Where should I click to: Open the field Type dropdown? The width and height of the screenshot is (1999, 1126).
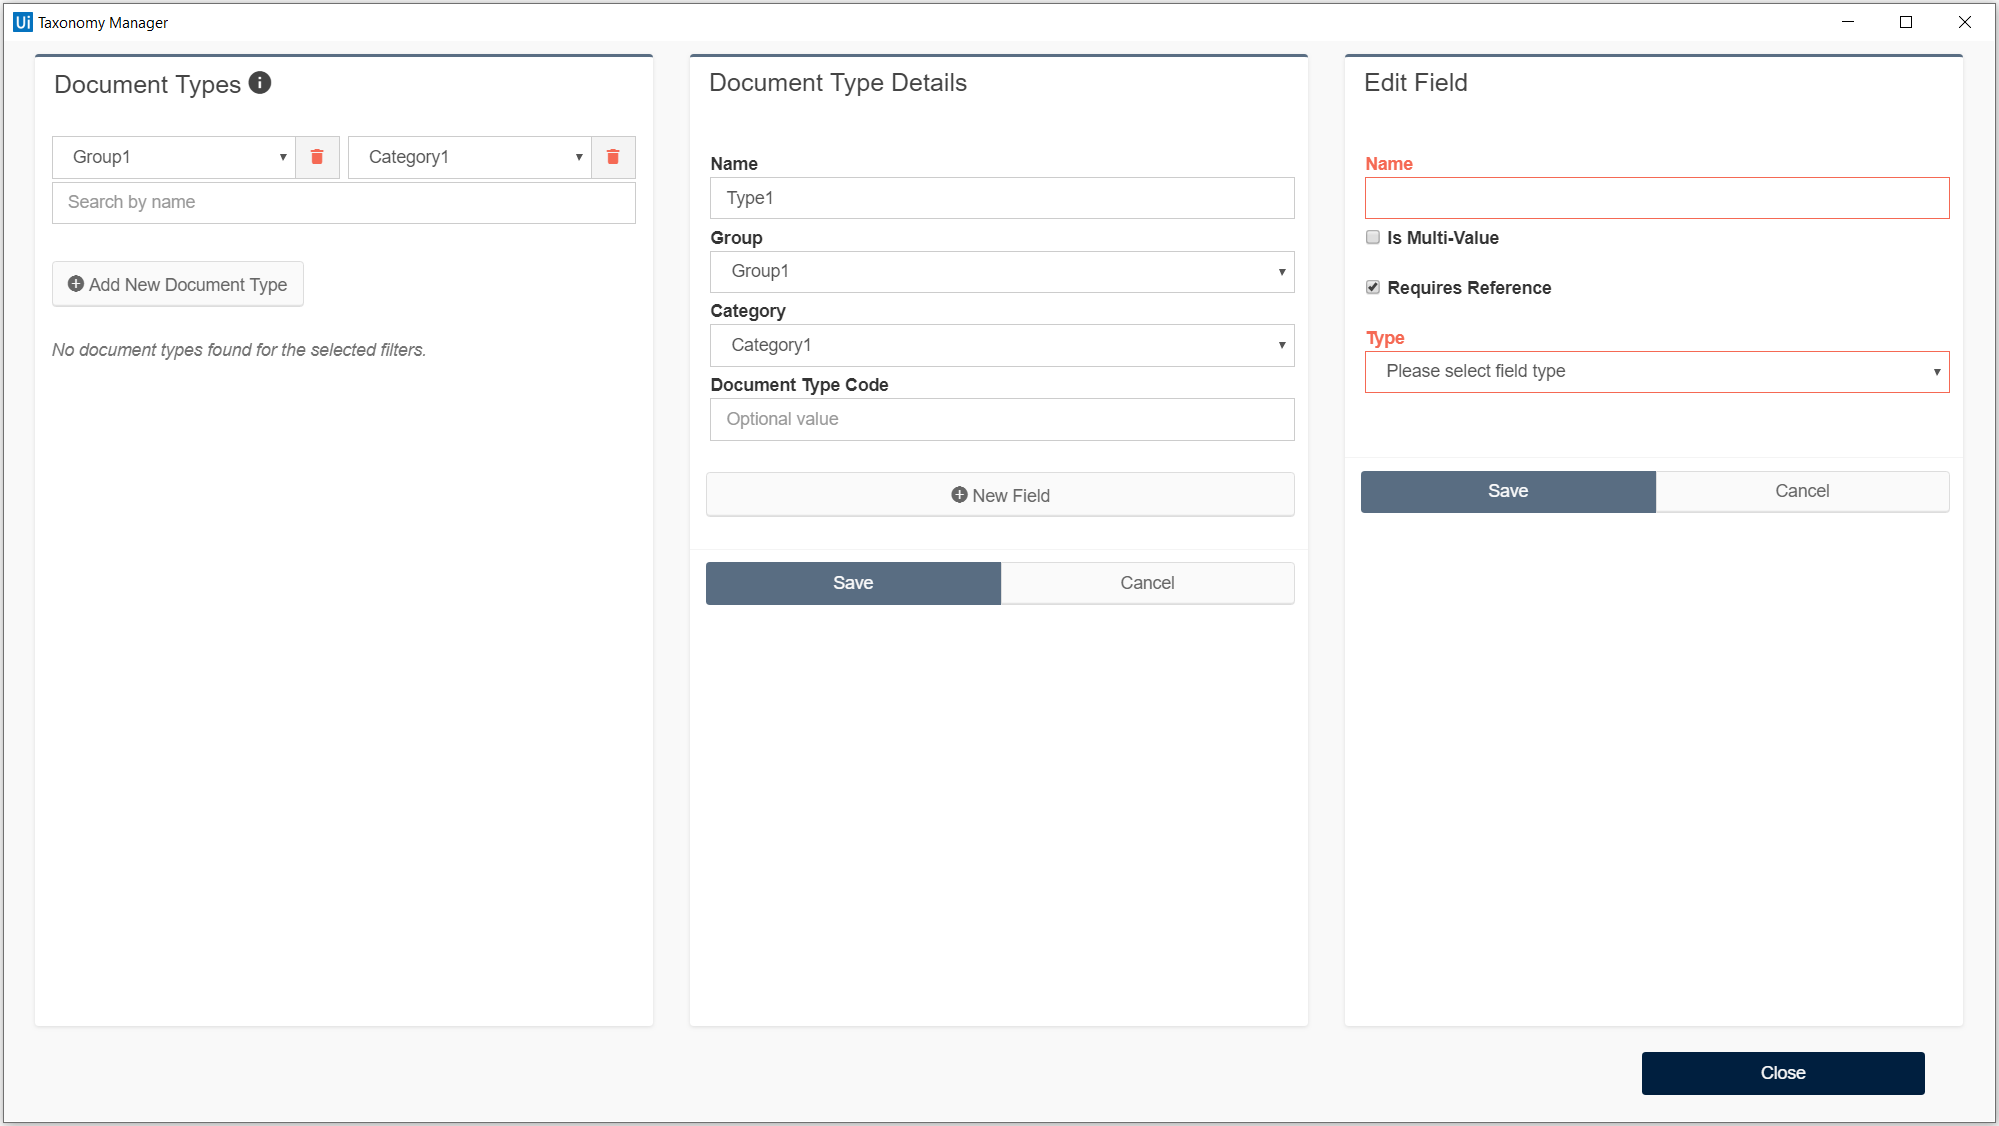1656,371
